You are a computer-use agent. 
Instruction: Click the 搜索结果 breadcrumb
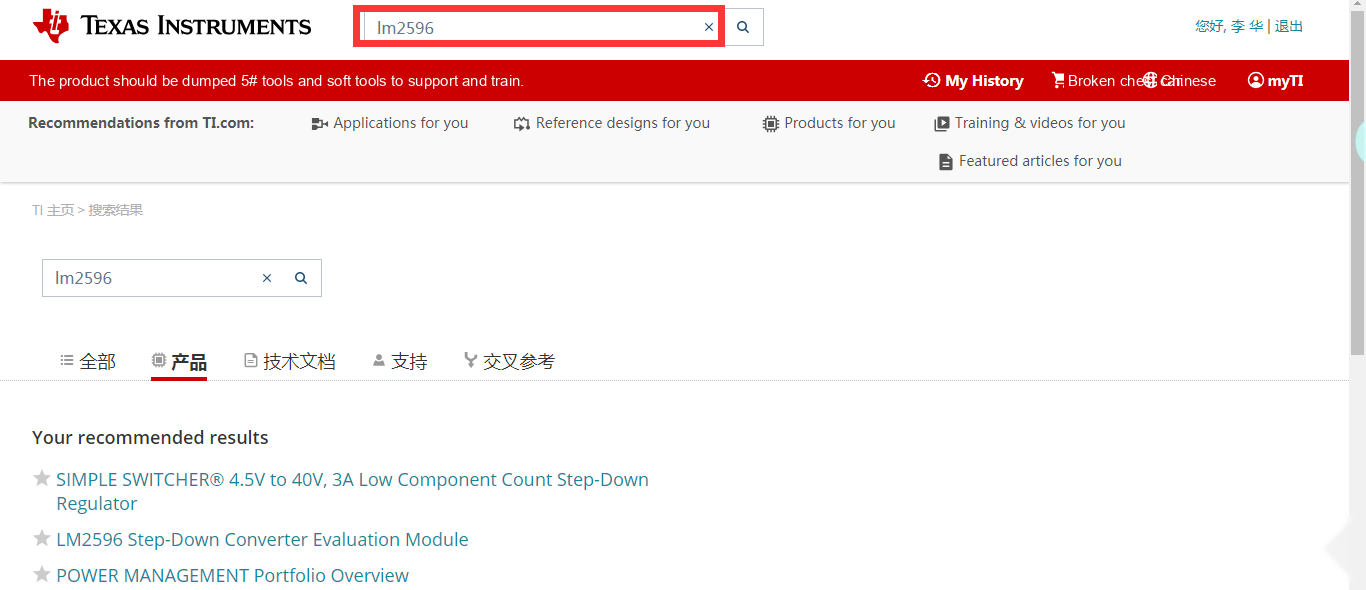point(116,210)
